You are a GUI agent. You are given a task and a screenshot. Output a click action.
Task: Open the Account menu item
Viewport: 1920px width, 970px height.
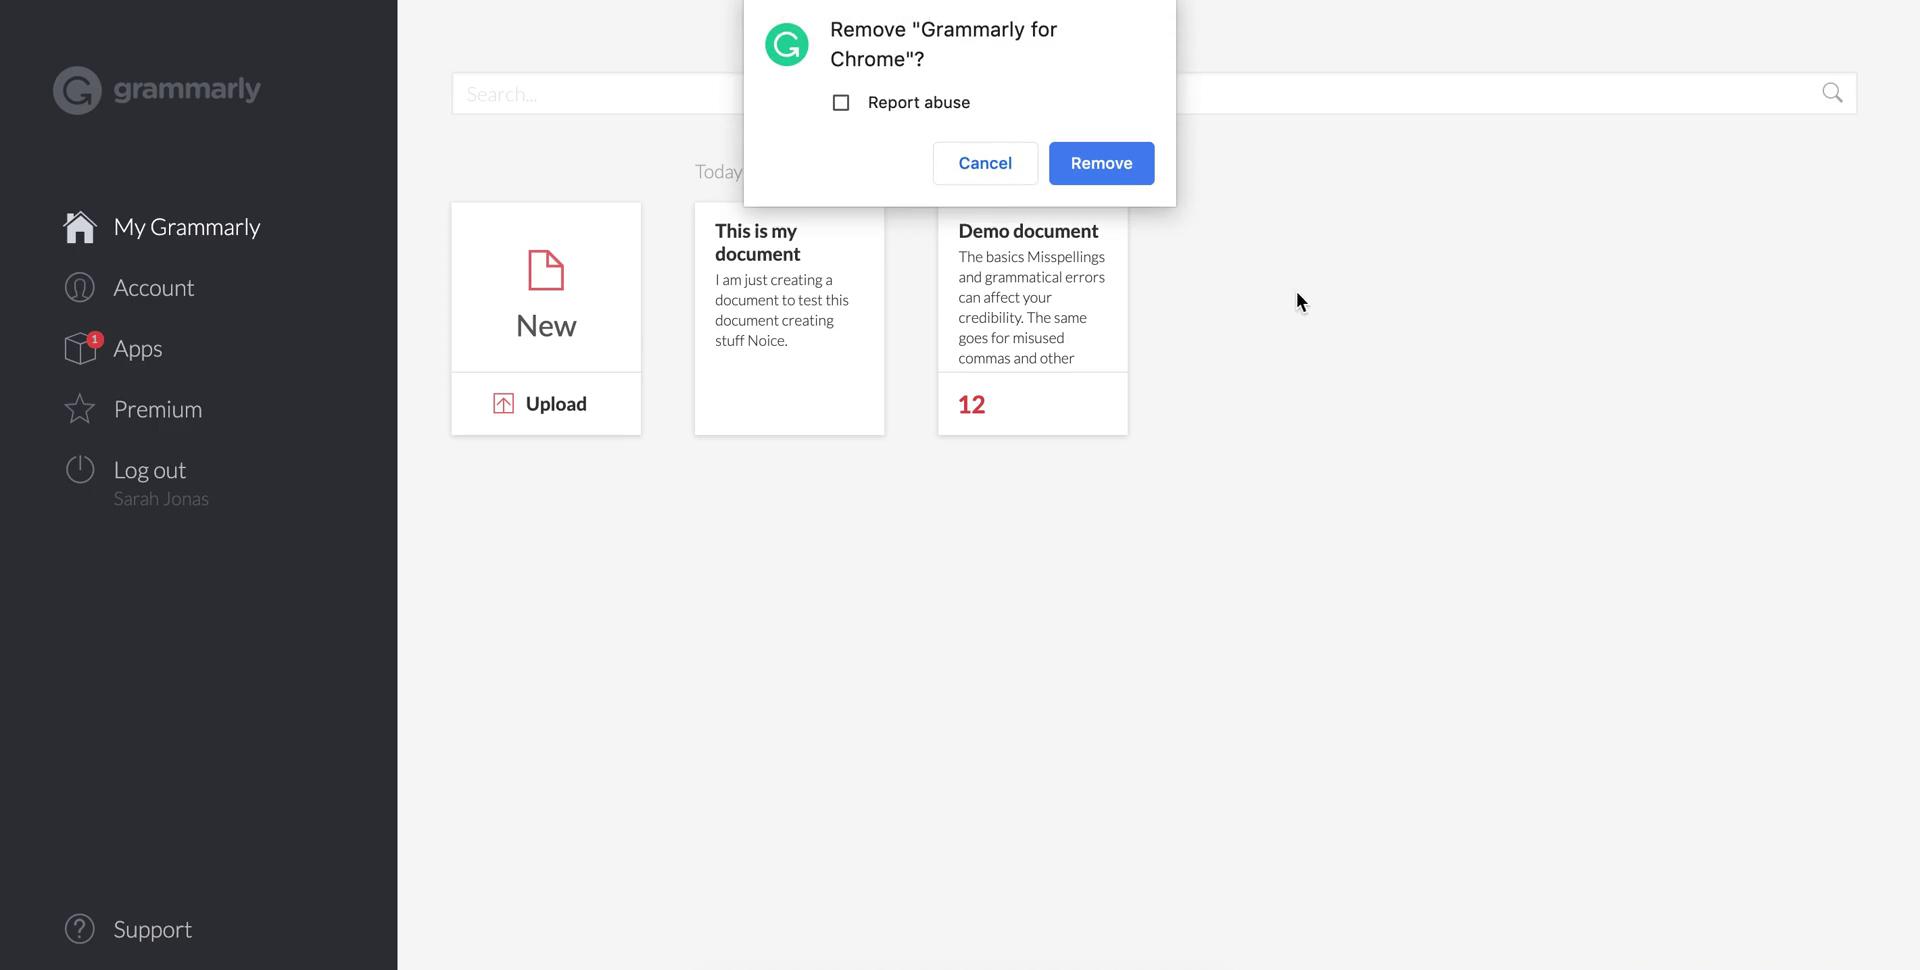click(154, 288)
